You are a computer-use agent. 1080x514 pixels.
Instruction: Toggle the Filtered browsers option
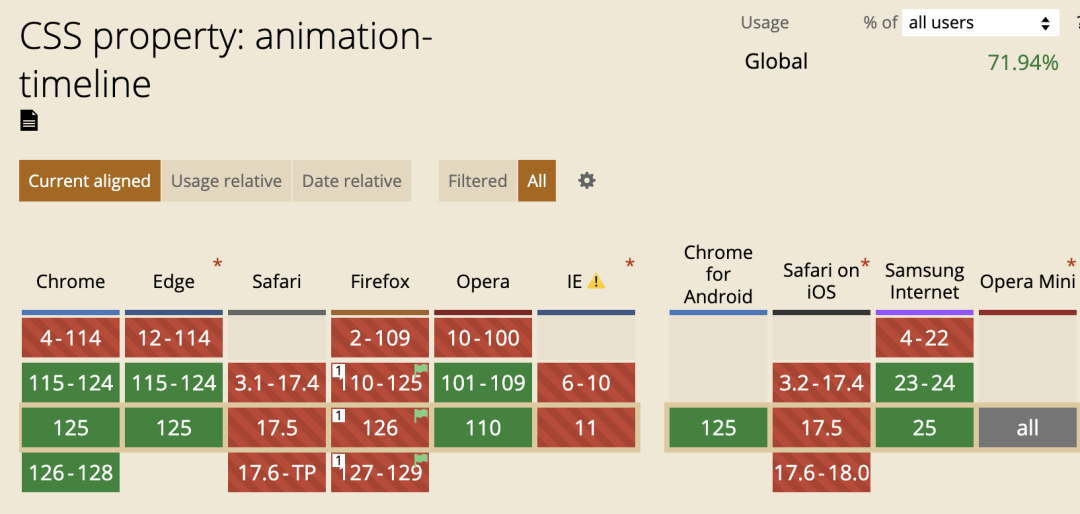pyautogui.click(x=477, y=181)
